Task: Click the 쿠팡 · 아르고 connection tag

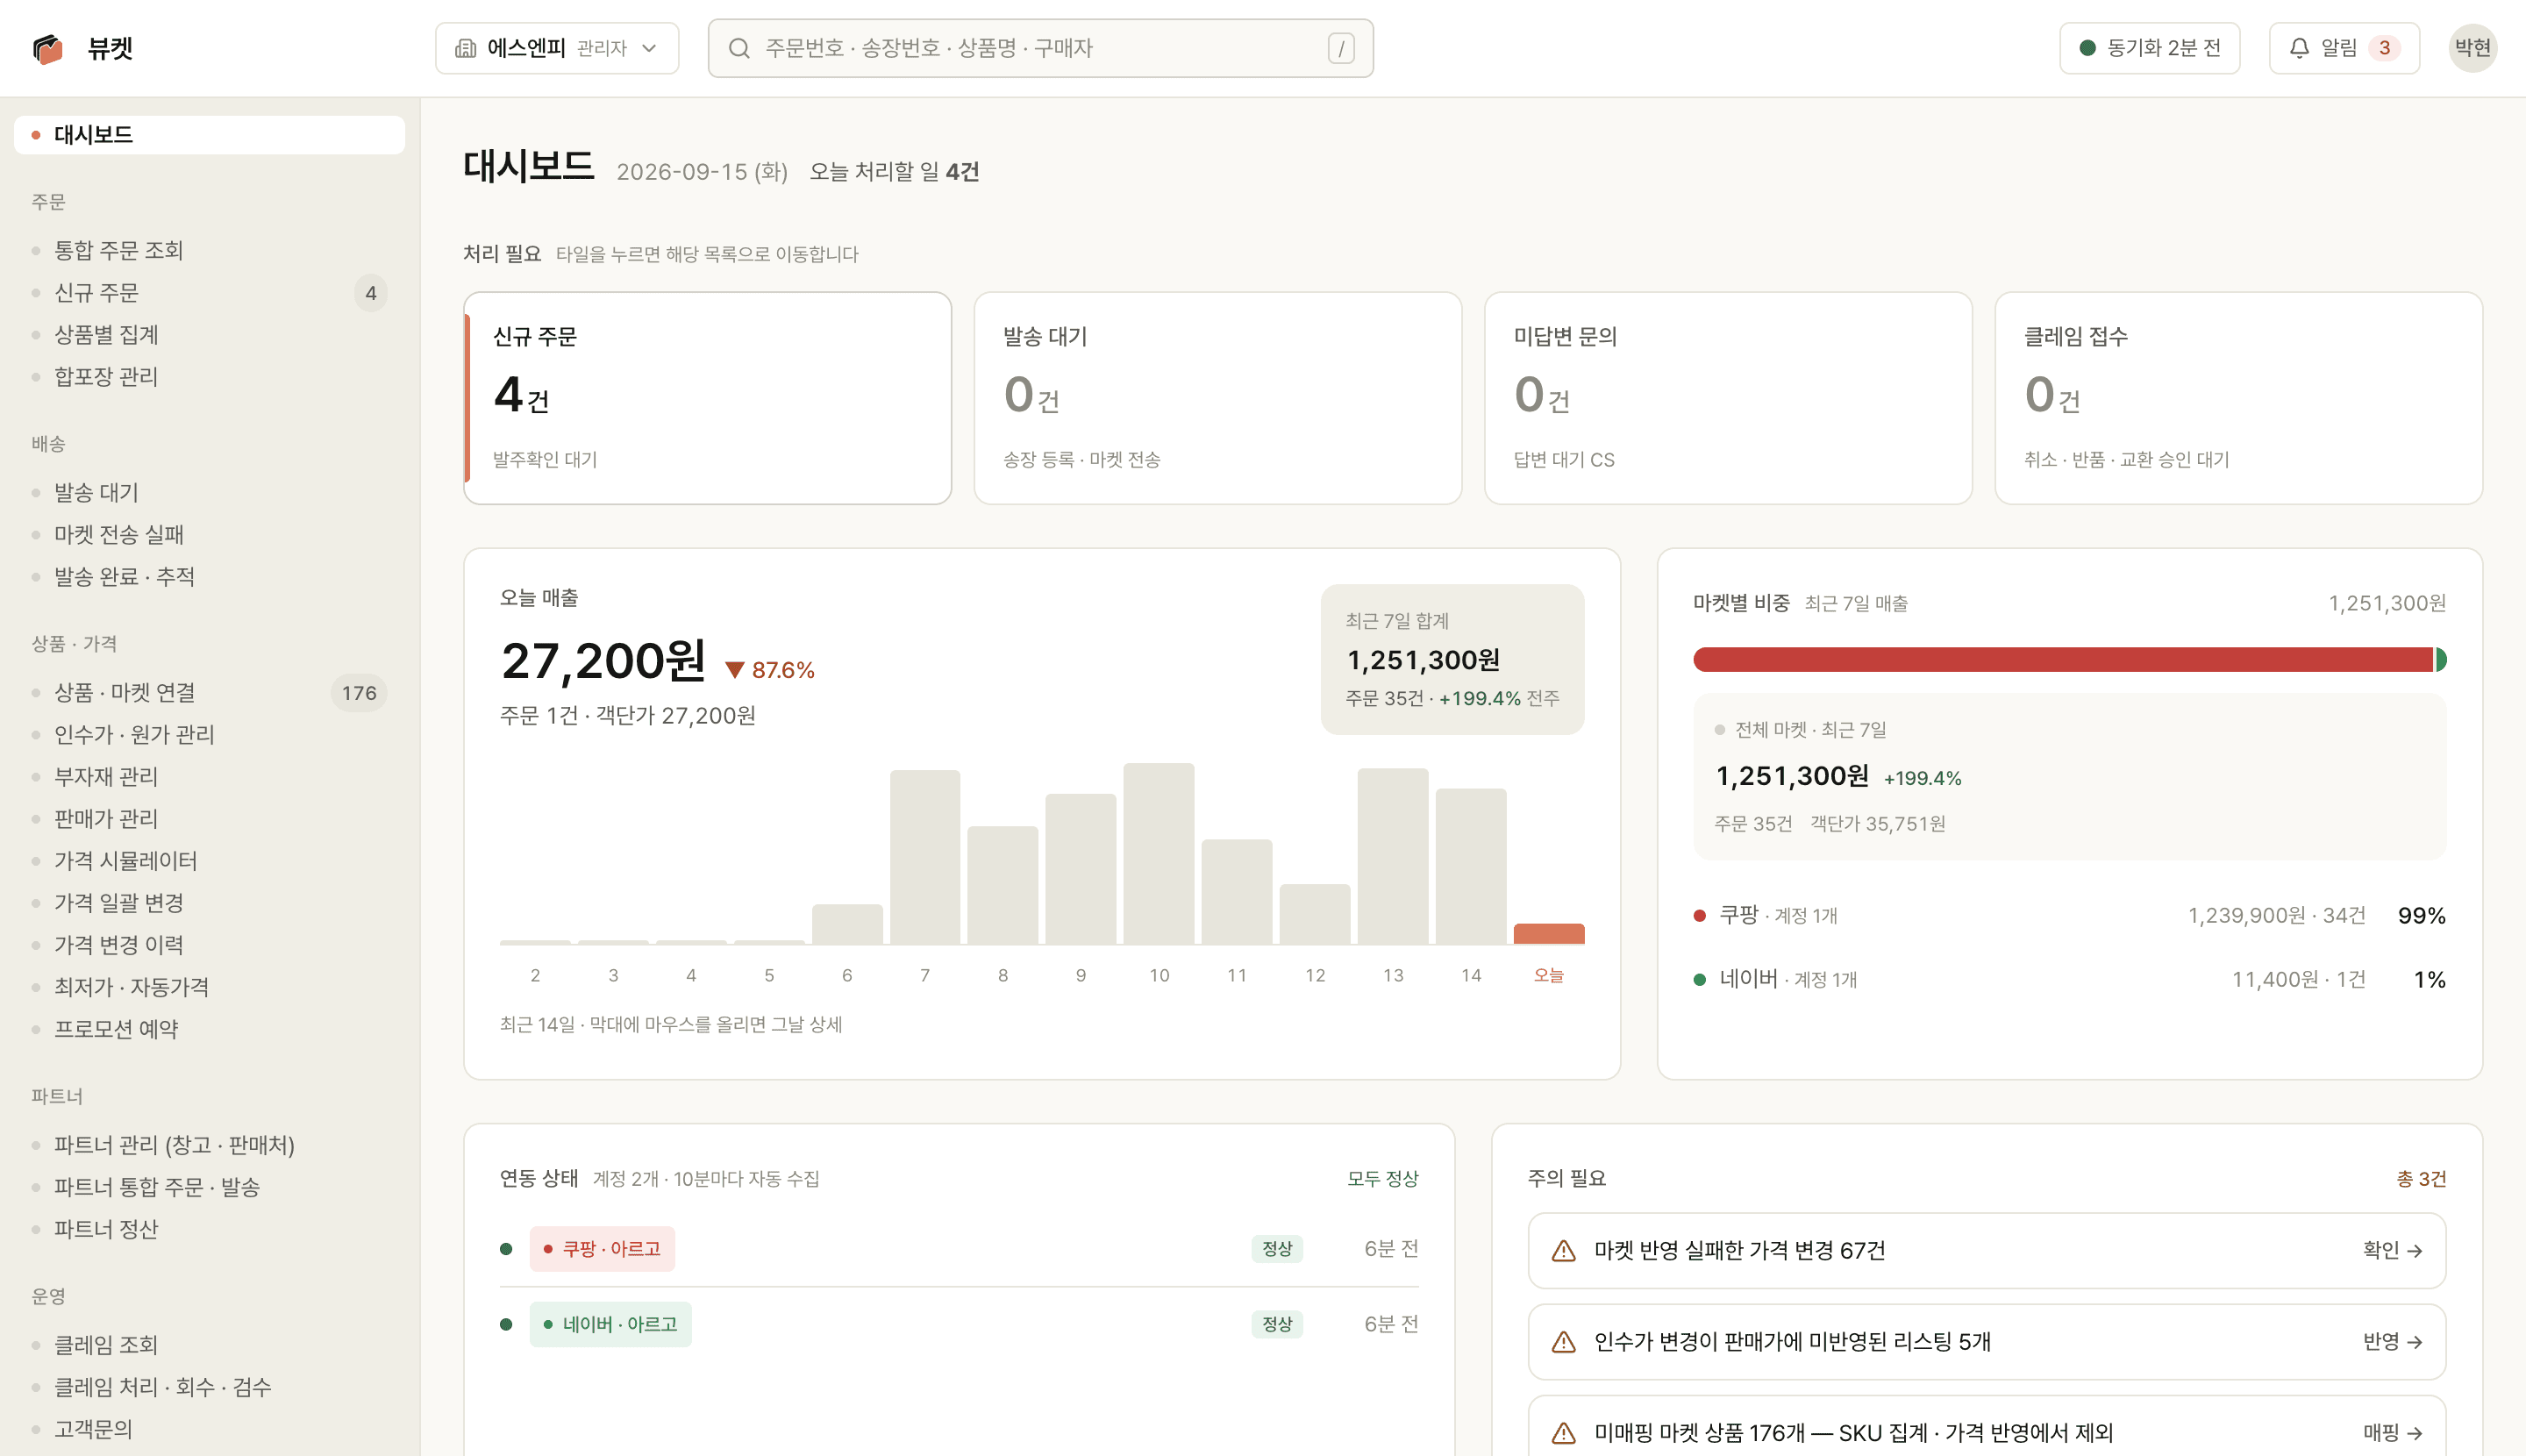Action: (602, 1248)
